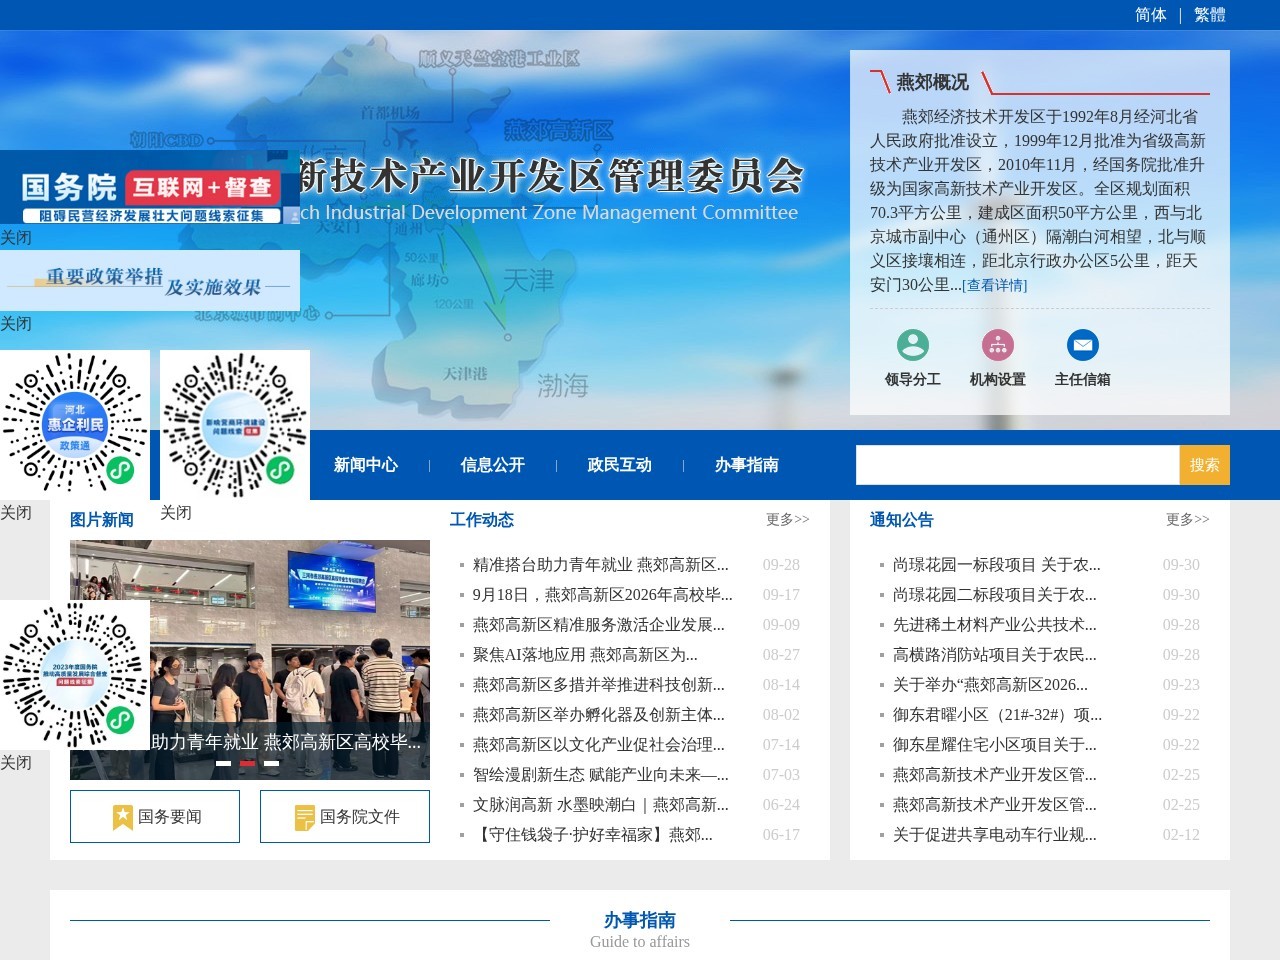Select the third carousel indicator dot

[272, 763]
